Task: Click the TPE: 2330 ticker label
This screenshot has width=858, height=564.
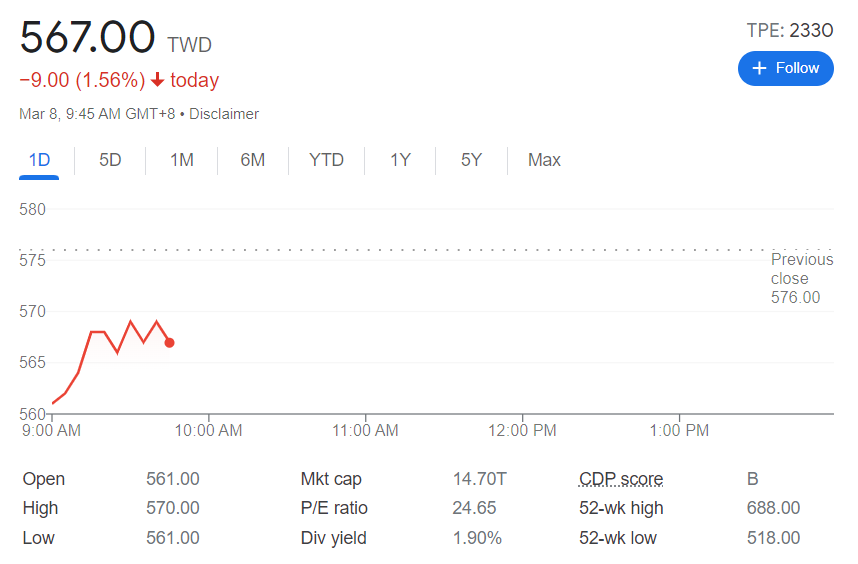Action: [x=789, y=30]
